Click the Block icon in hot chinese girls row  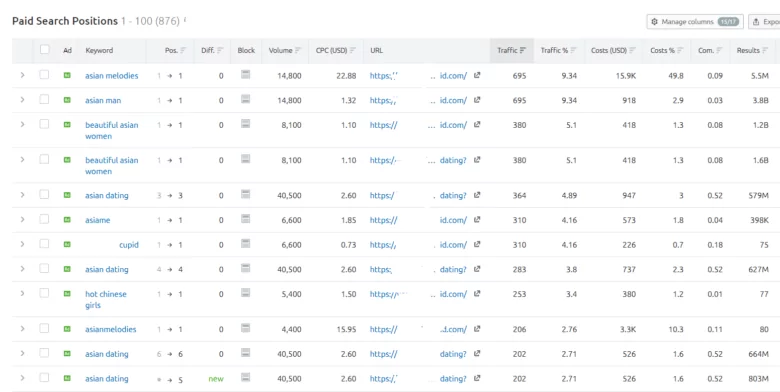tap(245, 293)
